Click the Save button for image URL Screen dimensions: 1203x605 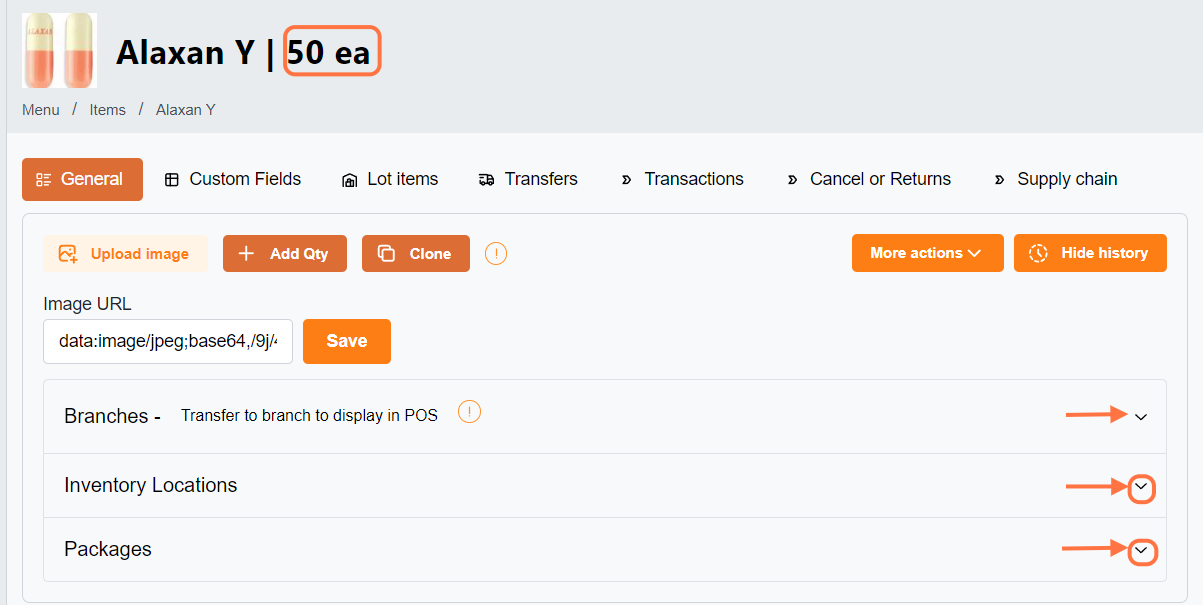click(x=347, y=341)
